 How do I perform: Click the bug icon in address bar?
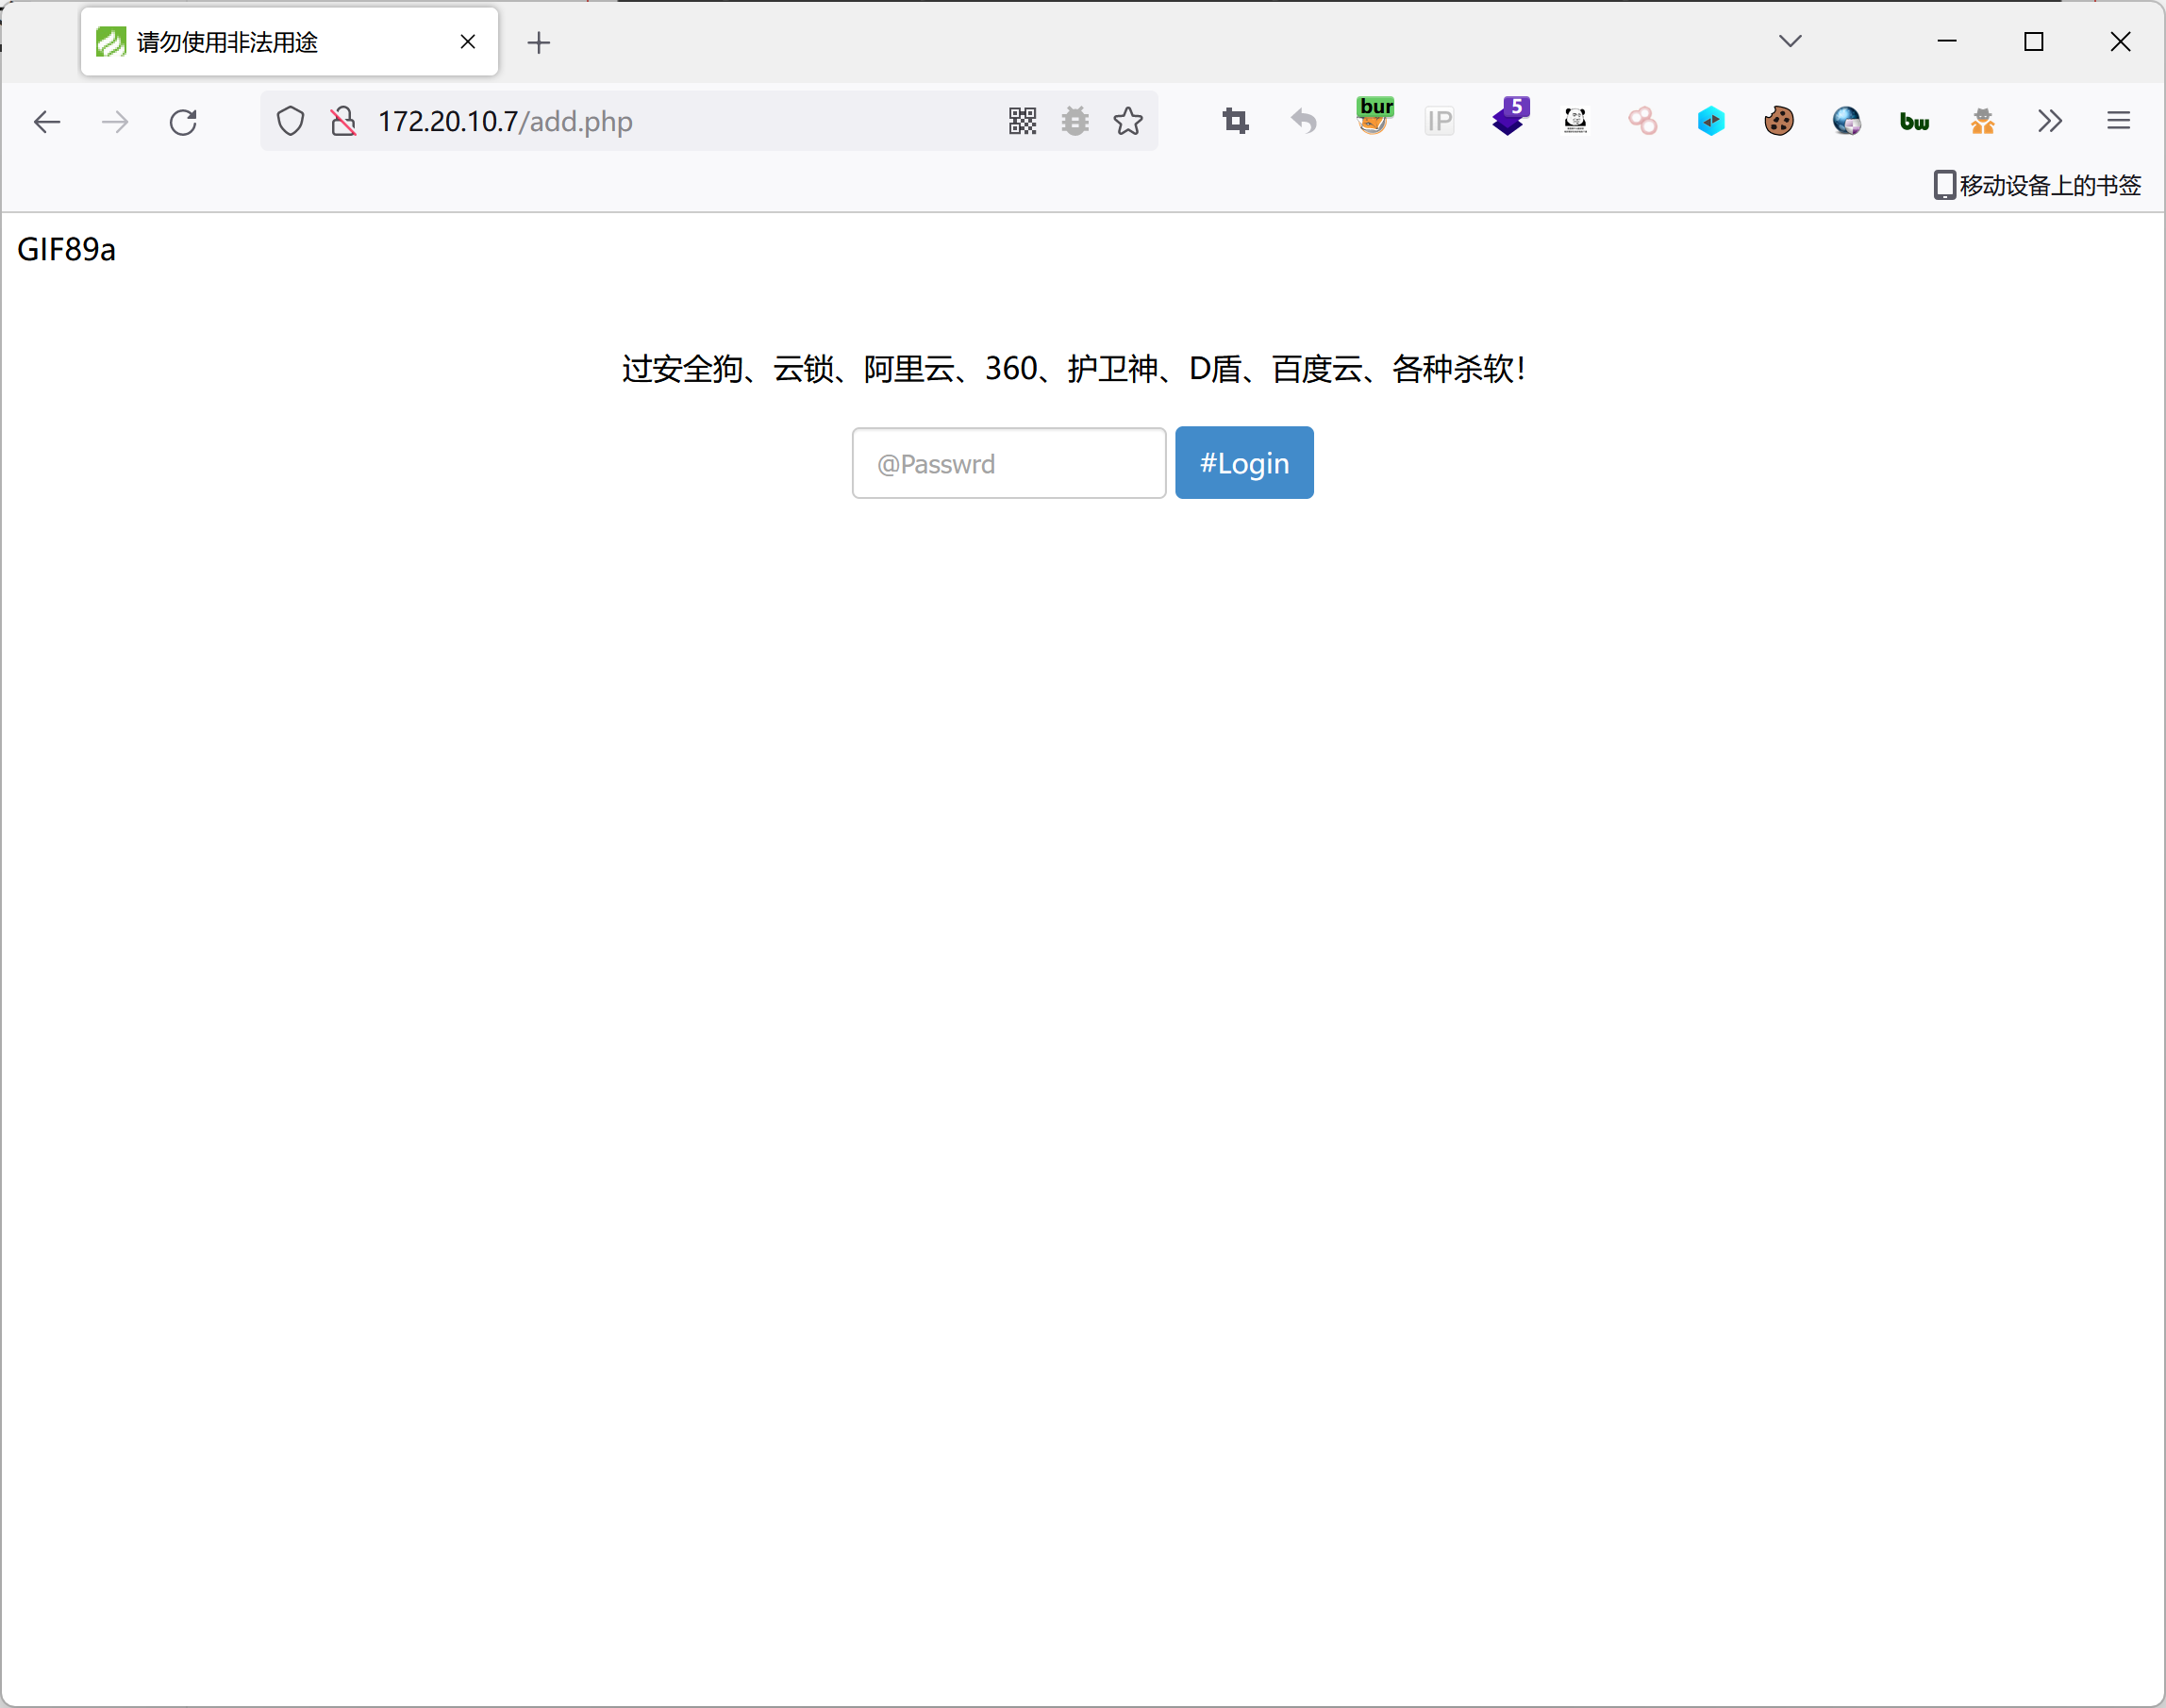click(x=1075, y=121)
